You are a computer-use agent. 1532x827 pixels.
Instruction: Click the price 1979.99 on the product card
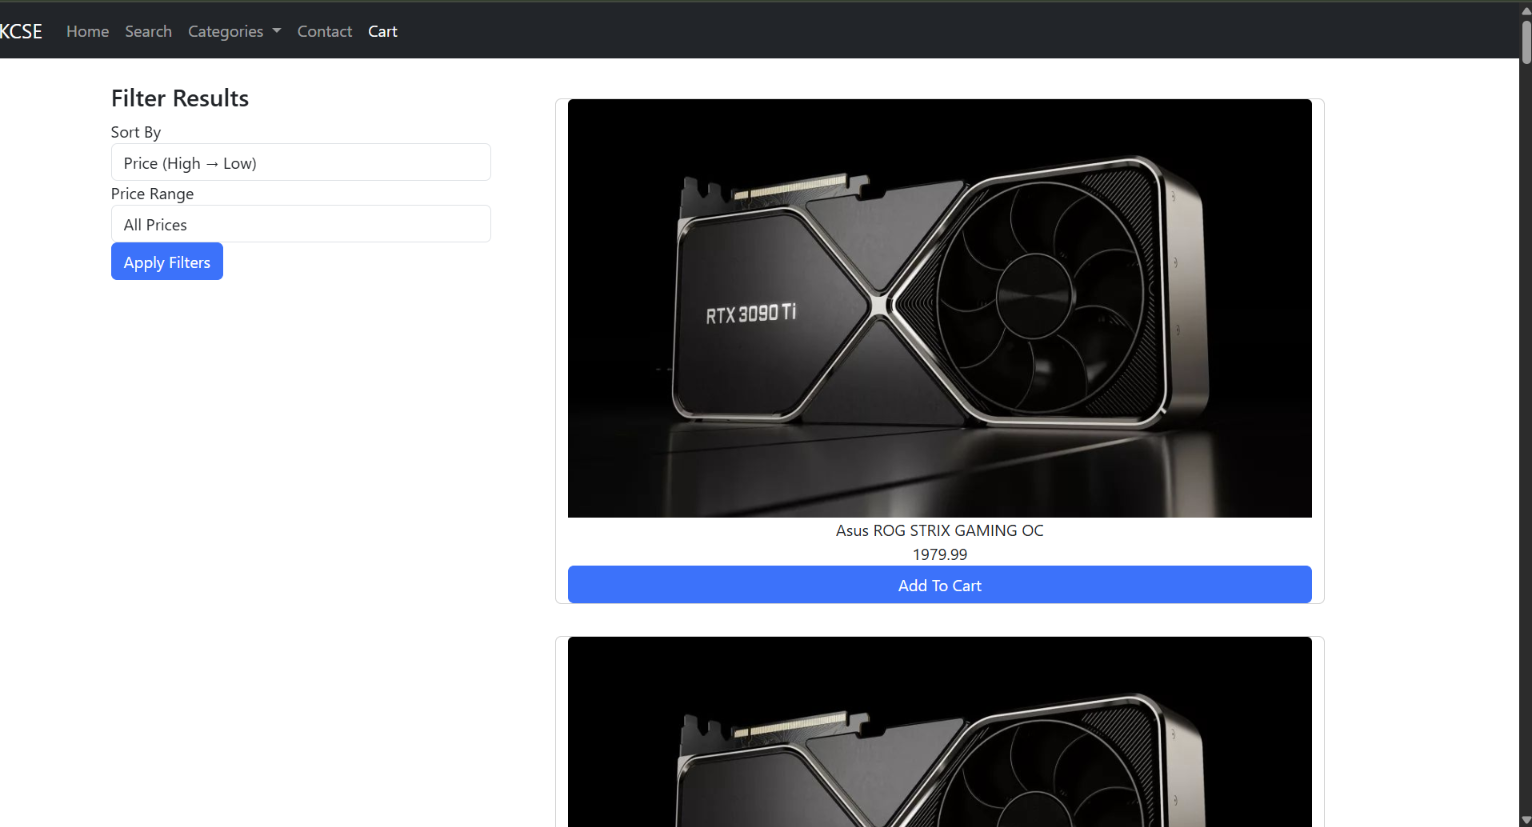[939, 554]
